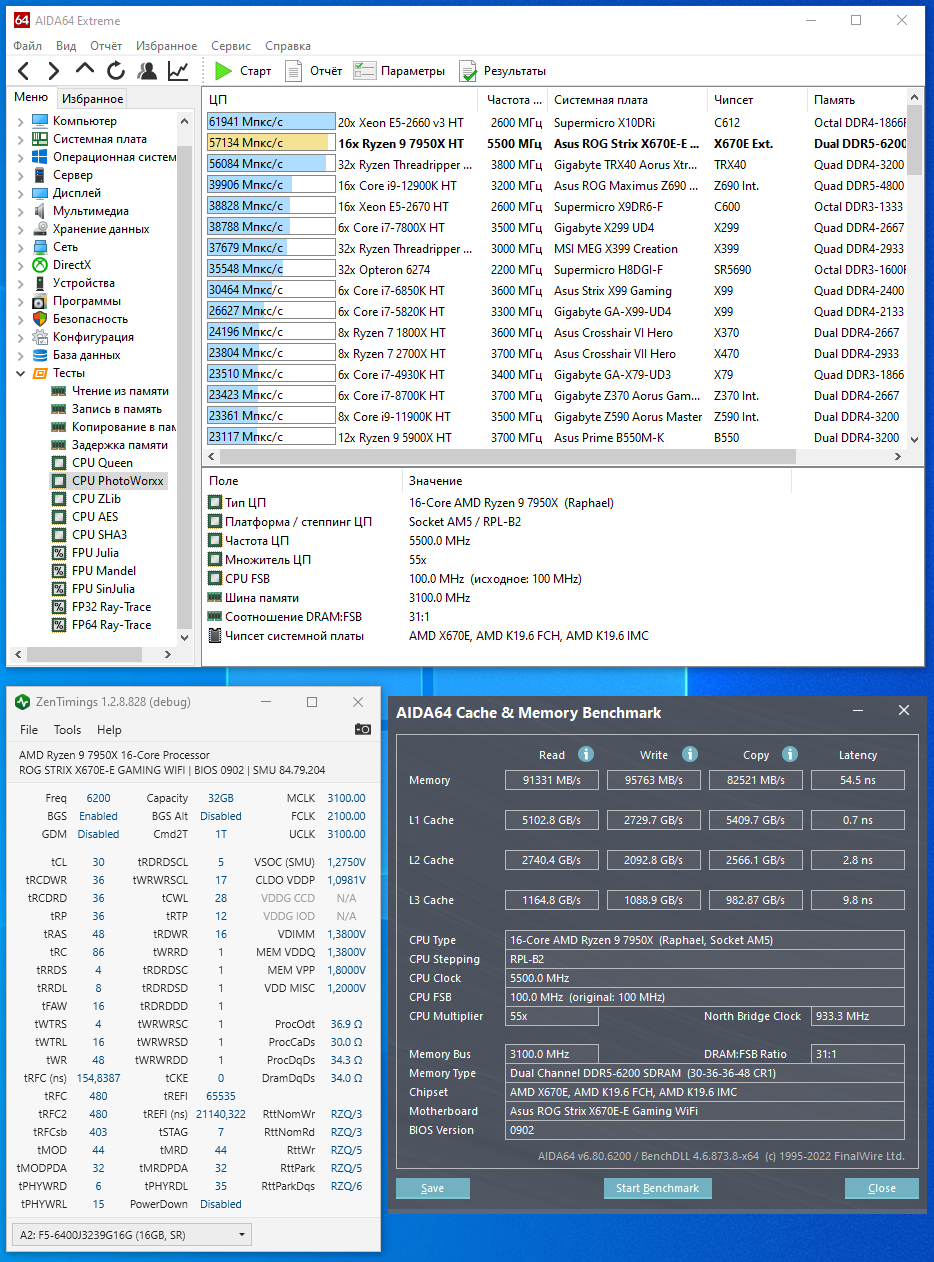
Task: Open the Сервис menu
Action: point(231,46)
